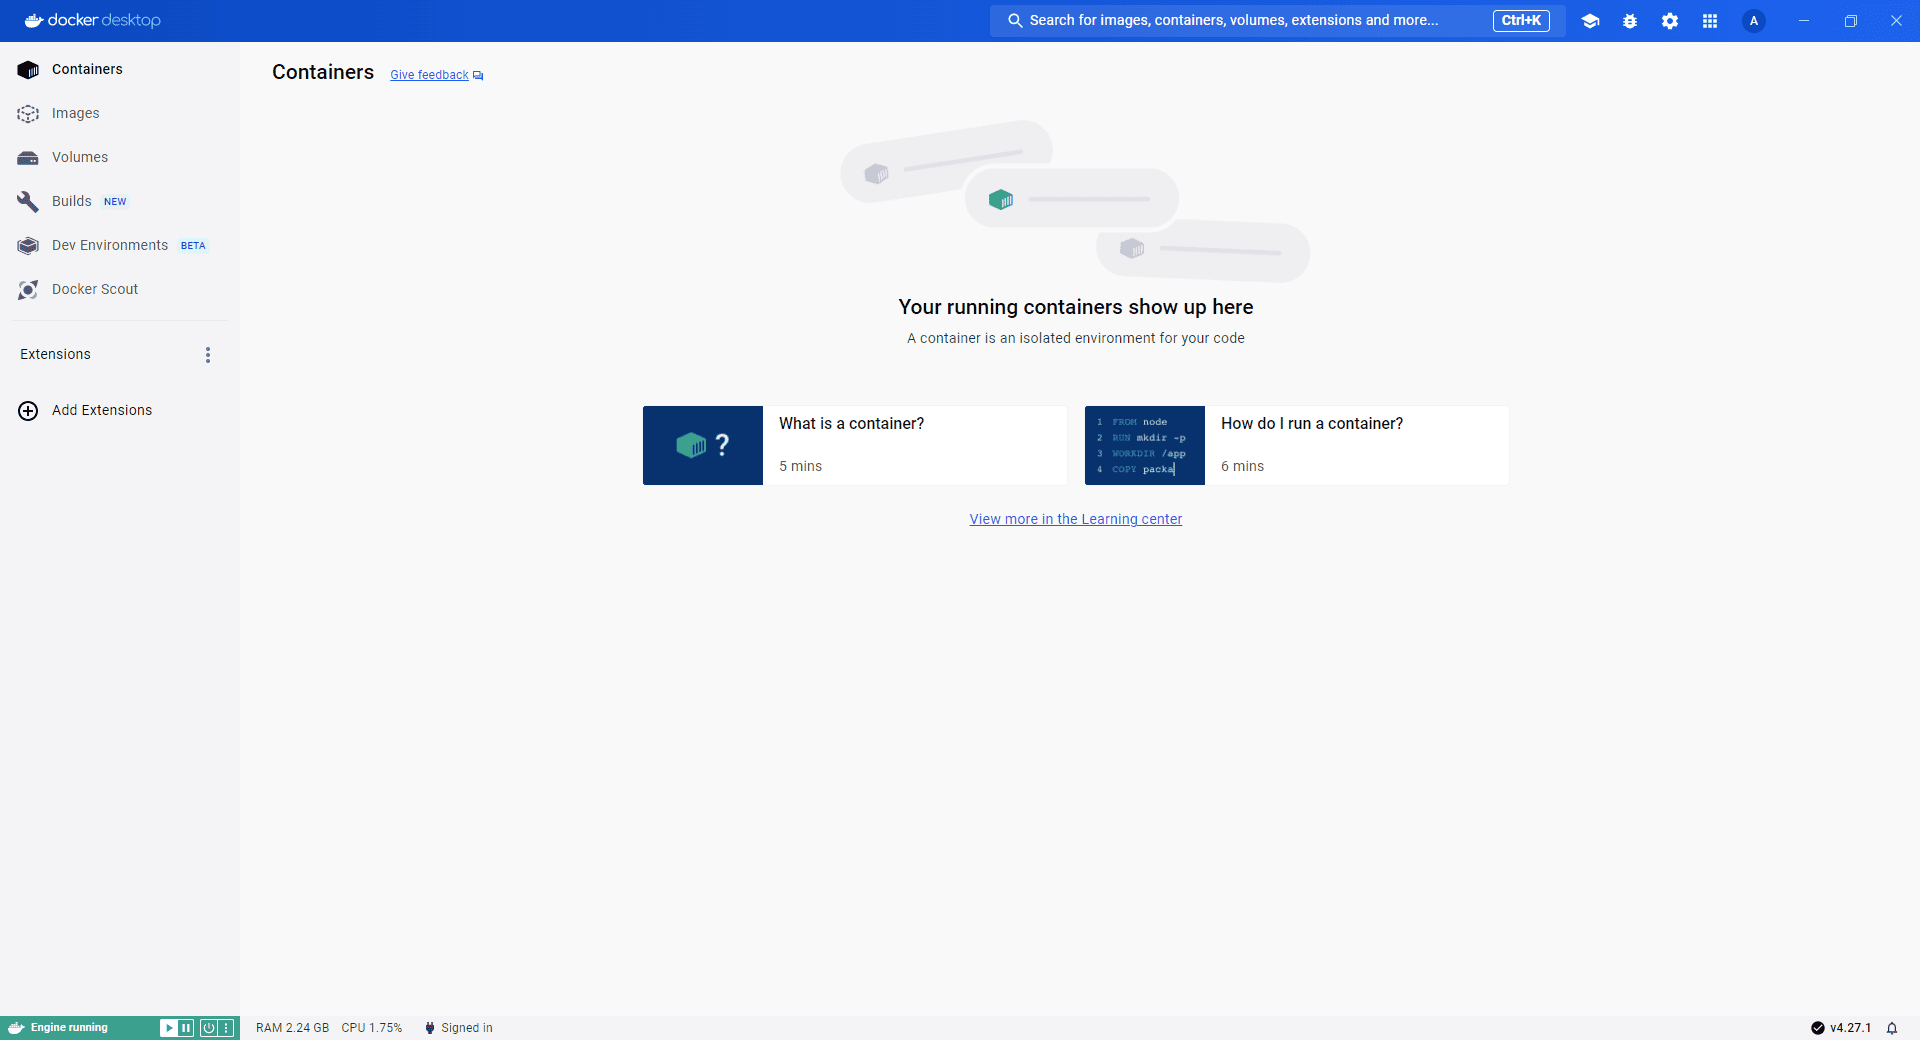Open the account avatar A menu
This screenshot has height=1040, width=1920.
click(1754, 21)
